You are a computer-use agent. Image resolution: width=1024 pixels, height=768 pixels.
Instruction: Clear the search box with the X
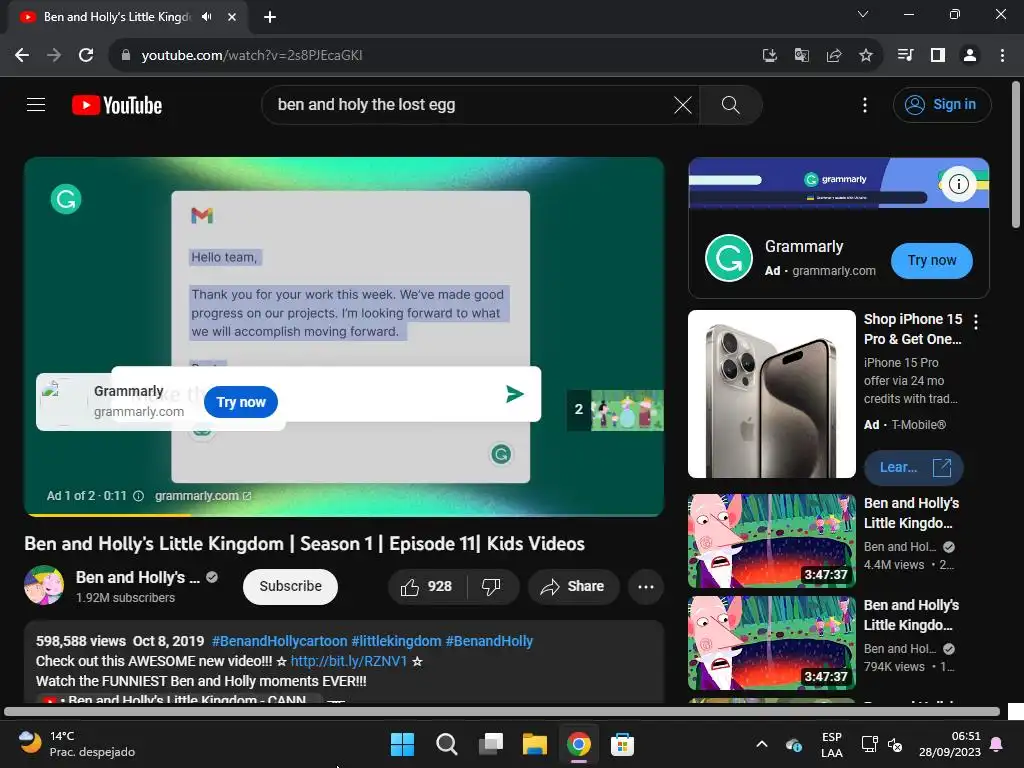pyautogui.click(x=682, y=104)
